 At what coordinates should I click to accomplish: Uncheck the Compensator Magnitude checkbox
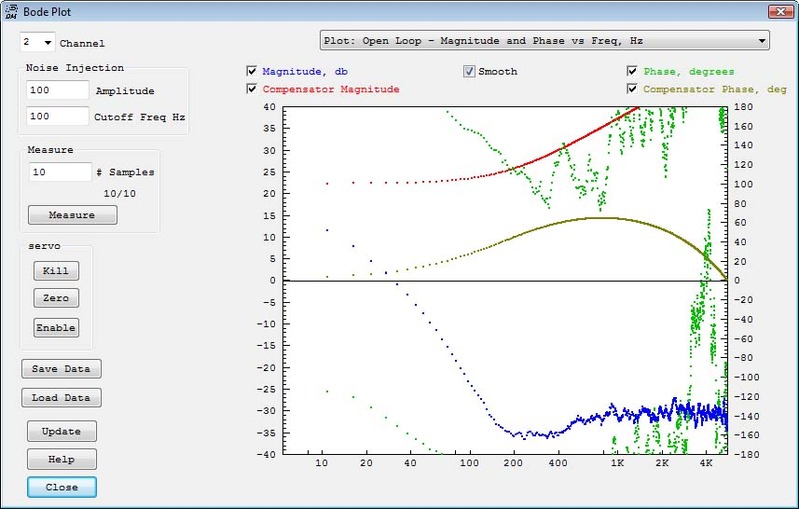tap(252, 89)
